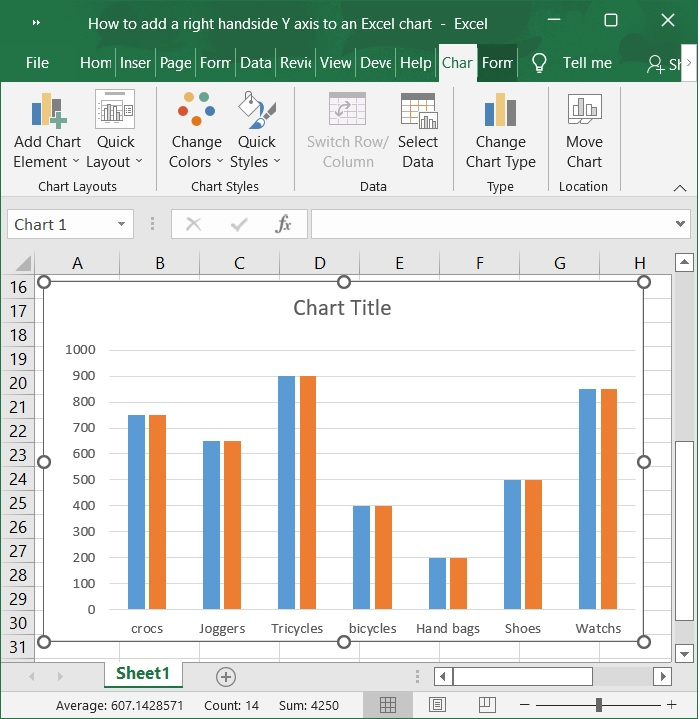Open Quick Styles gallery
700x719 pixels.
pos(256,131)
